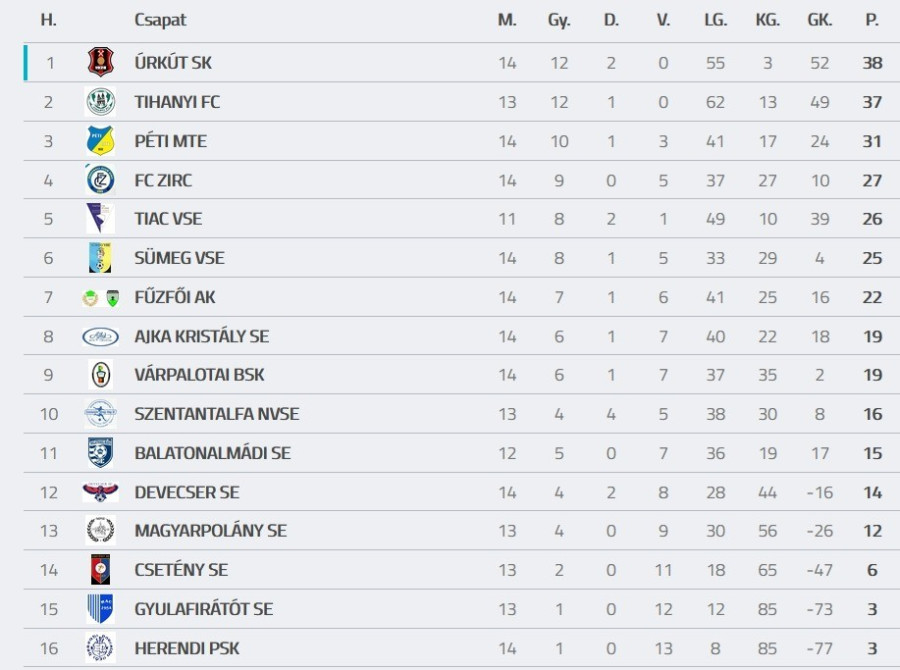Screen dimensions: 900x670
Task: Open the Szentantalfa NVSE team page
Action: point(216,414)
